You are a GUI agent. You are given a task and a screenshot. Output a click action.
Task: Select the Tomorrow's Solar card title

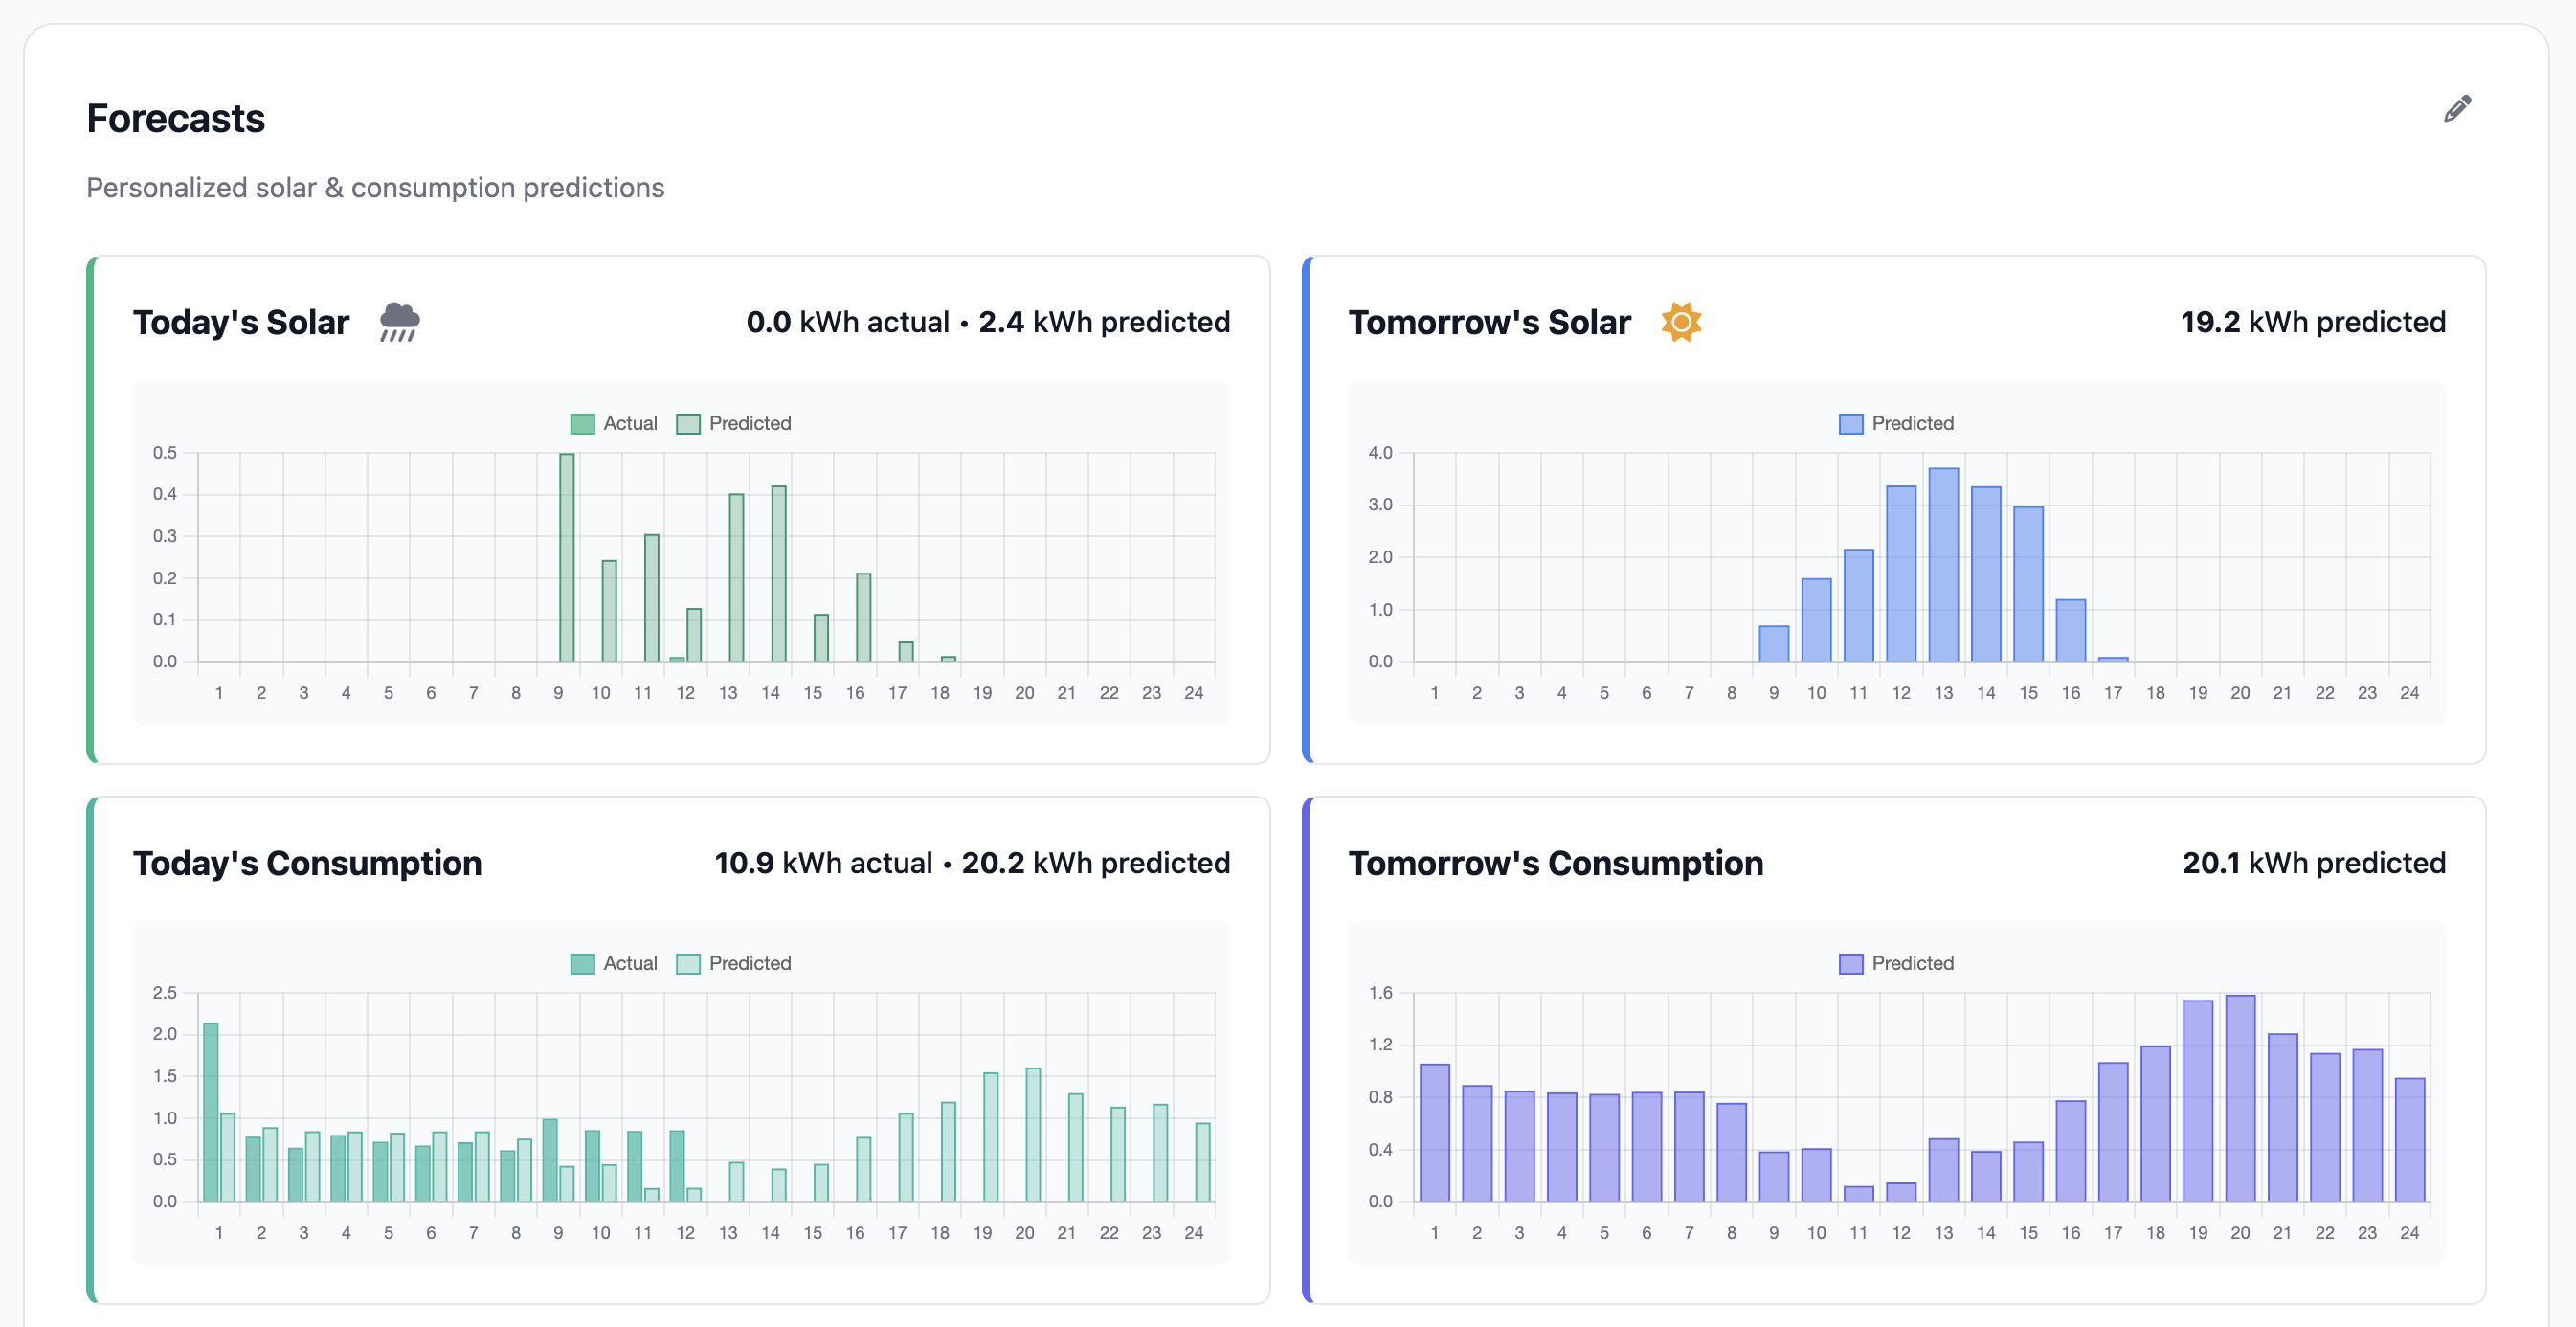click(x=1490, y=321)
